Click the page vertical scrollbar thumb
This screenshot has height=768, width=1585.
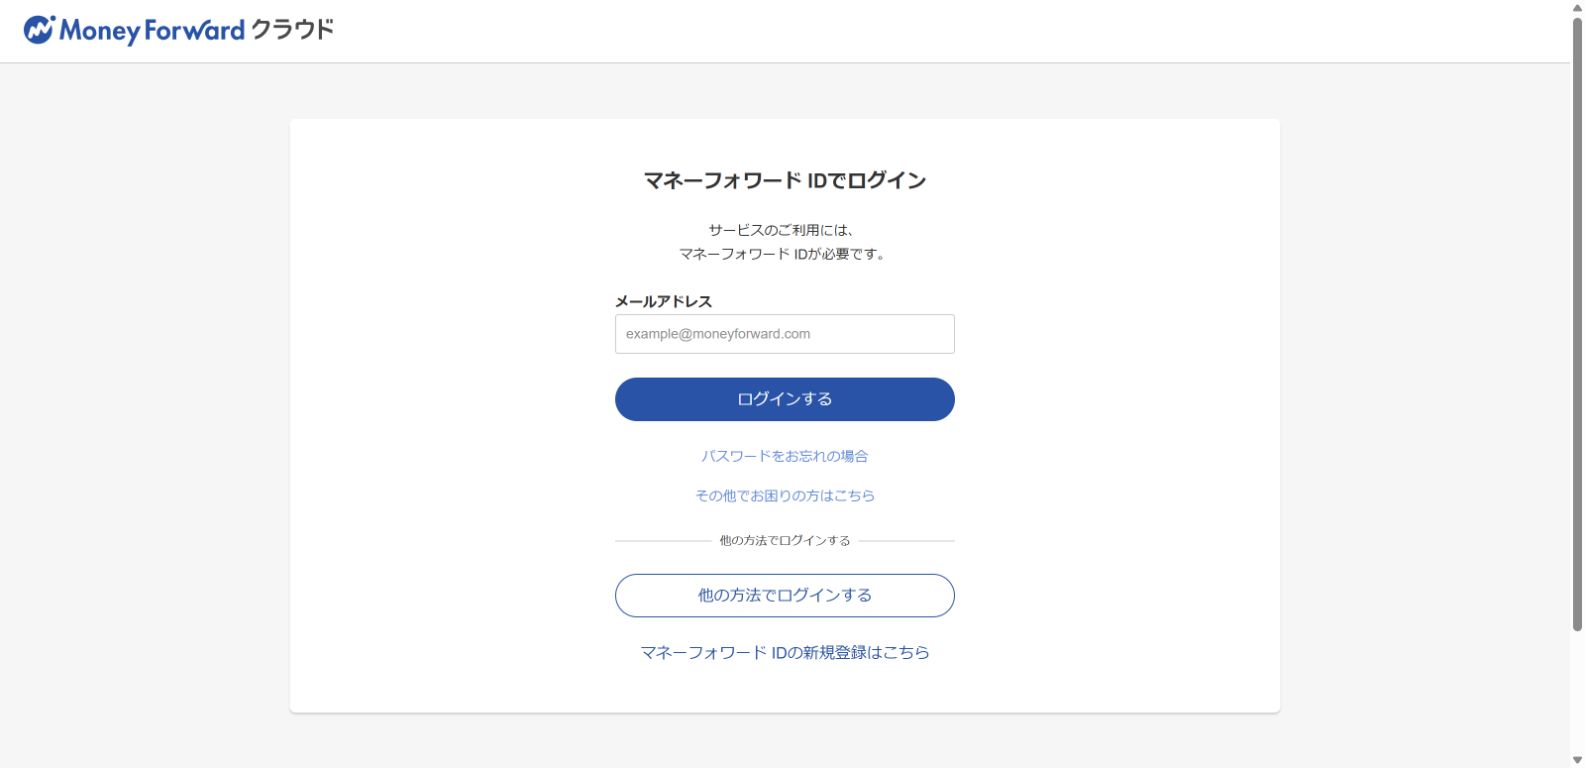click(x=1577, y=324)
